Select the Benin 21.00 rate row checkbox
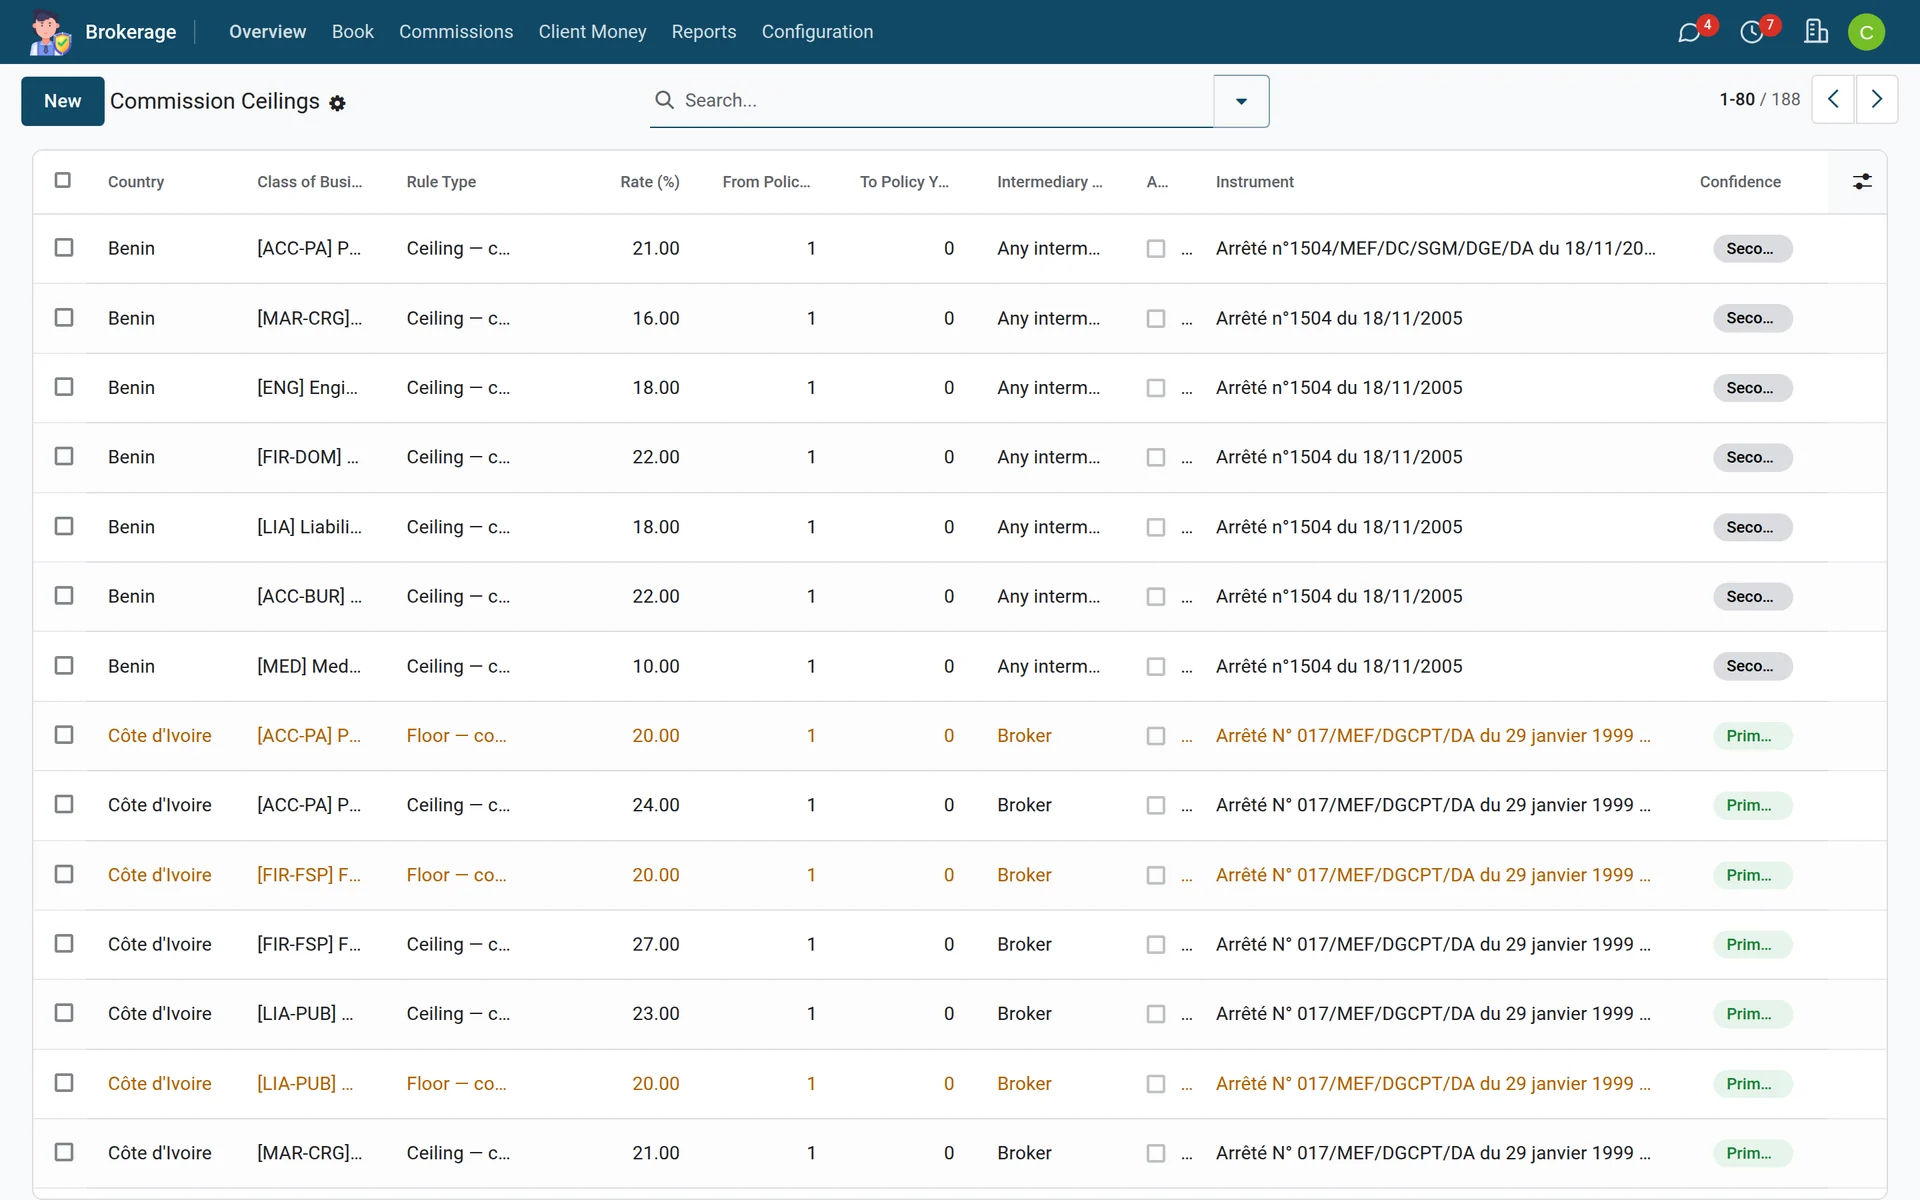 pyautogui.click(x=64, y=247)
